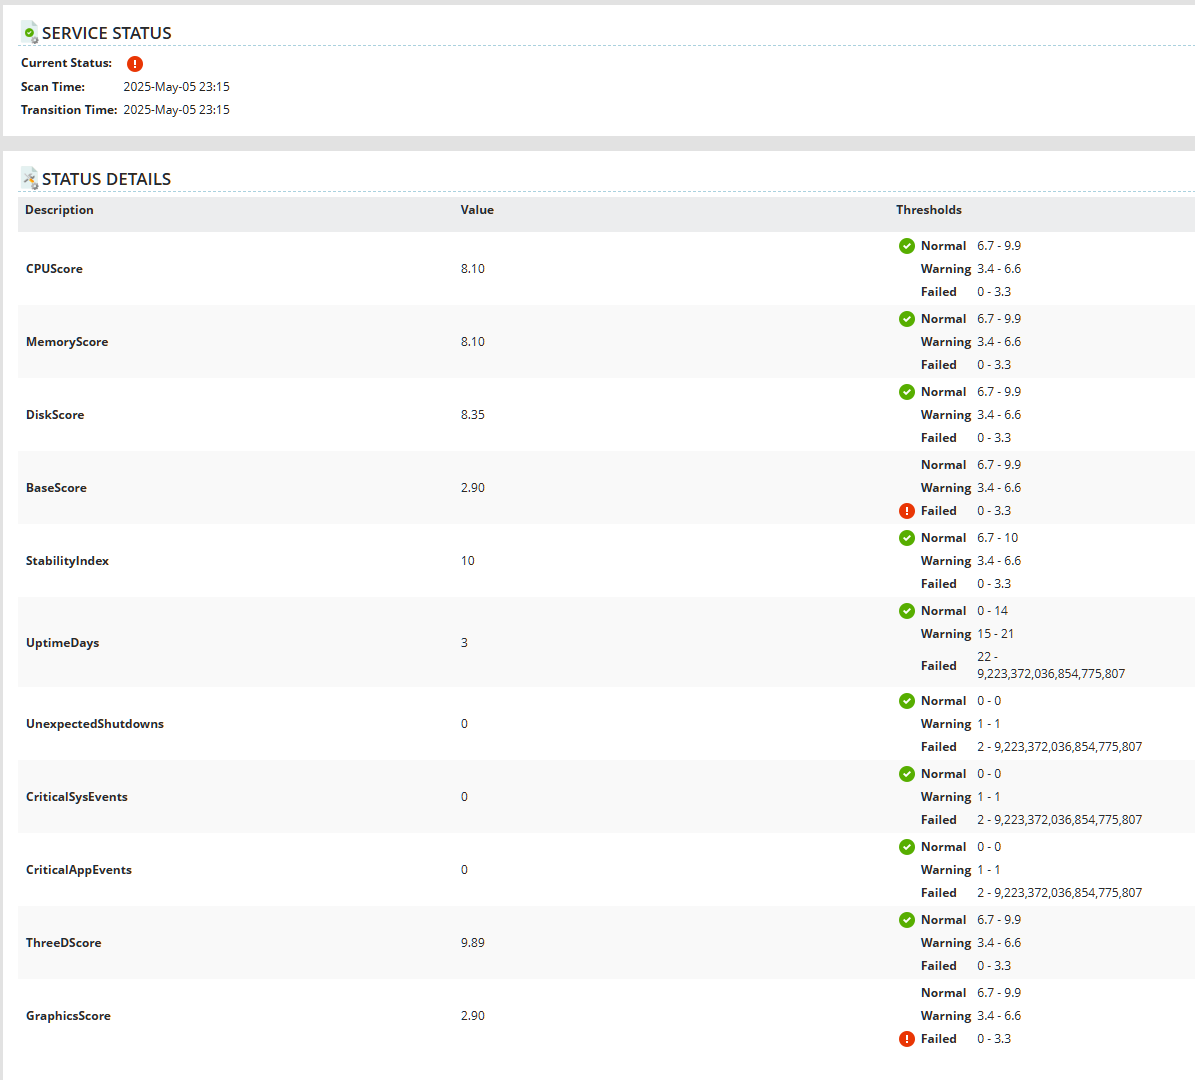
Task: Click the STATUS DETAILS heading
Action: click(106, 179)
